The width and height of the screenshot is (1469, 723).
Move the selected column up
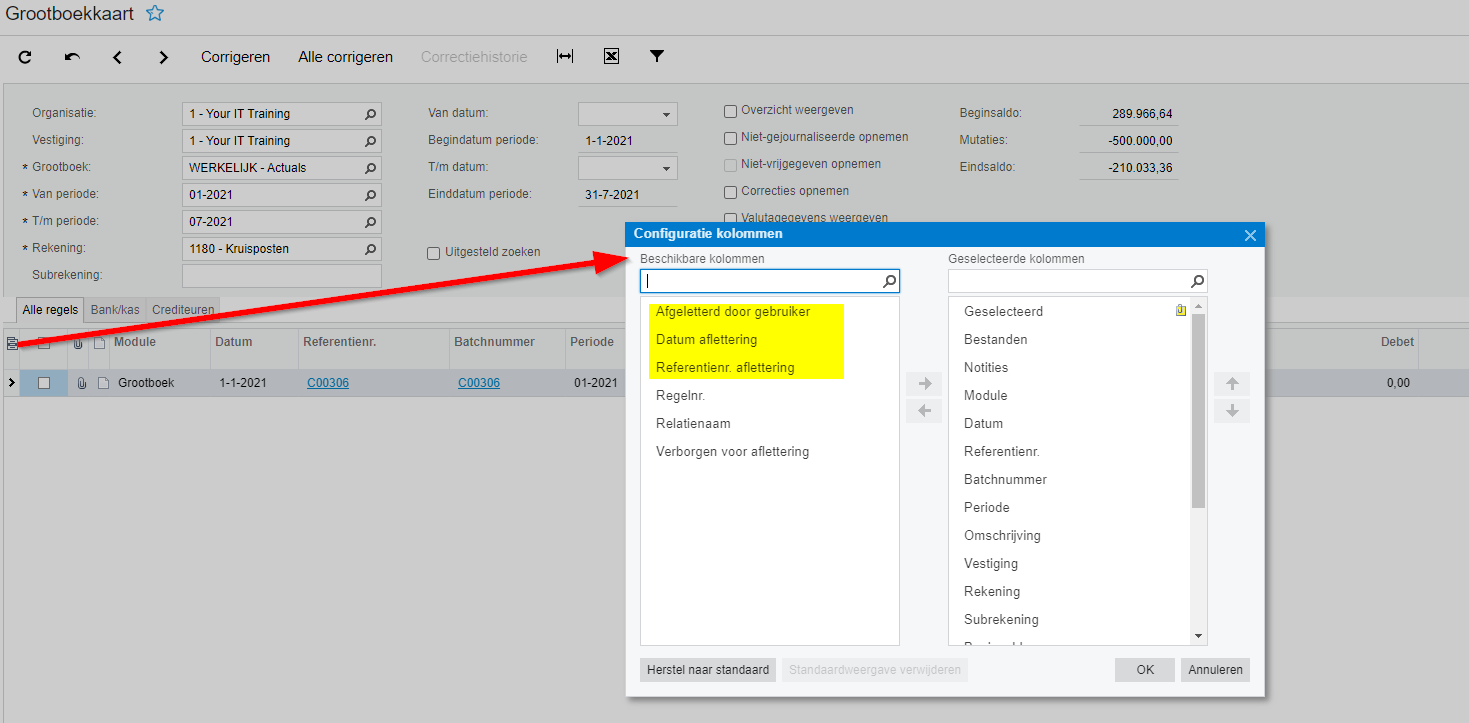pos(1232,383)
